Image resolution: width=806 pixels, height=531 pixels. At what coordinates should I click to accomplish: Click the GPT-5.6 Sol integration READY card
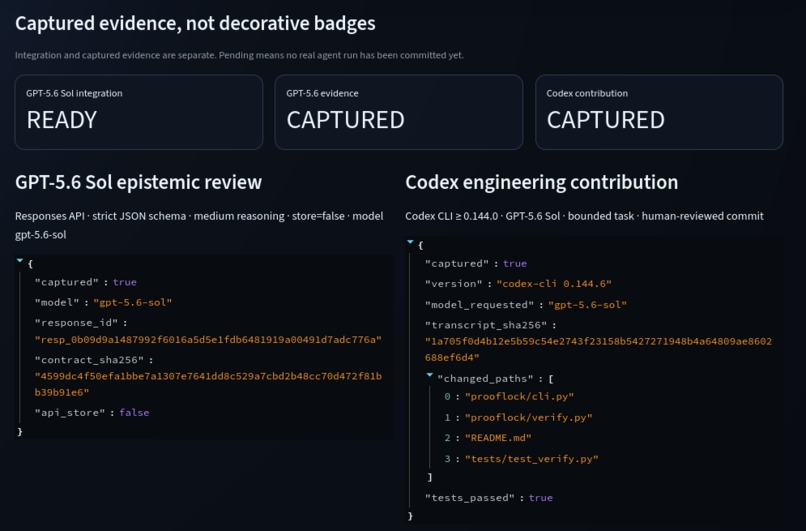tap(139, 112)
